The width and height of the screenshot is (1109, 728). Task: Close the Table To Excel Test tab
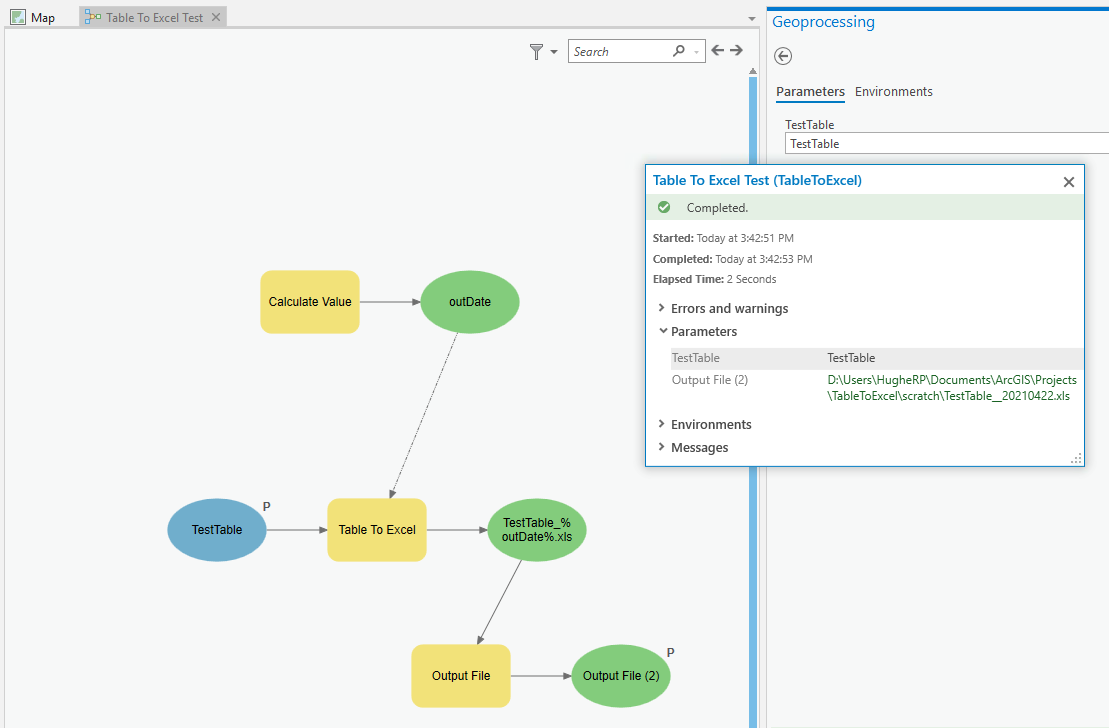[216, 18]
